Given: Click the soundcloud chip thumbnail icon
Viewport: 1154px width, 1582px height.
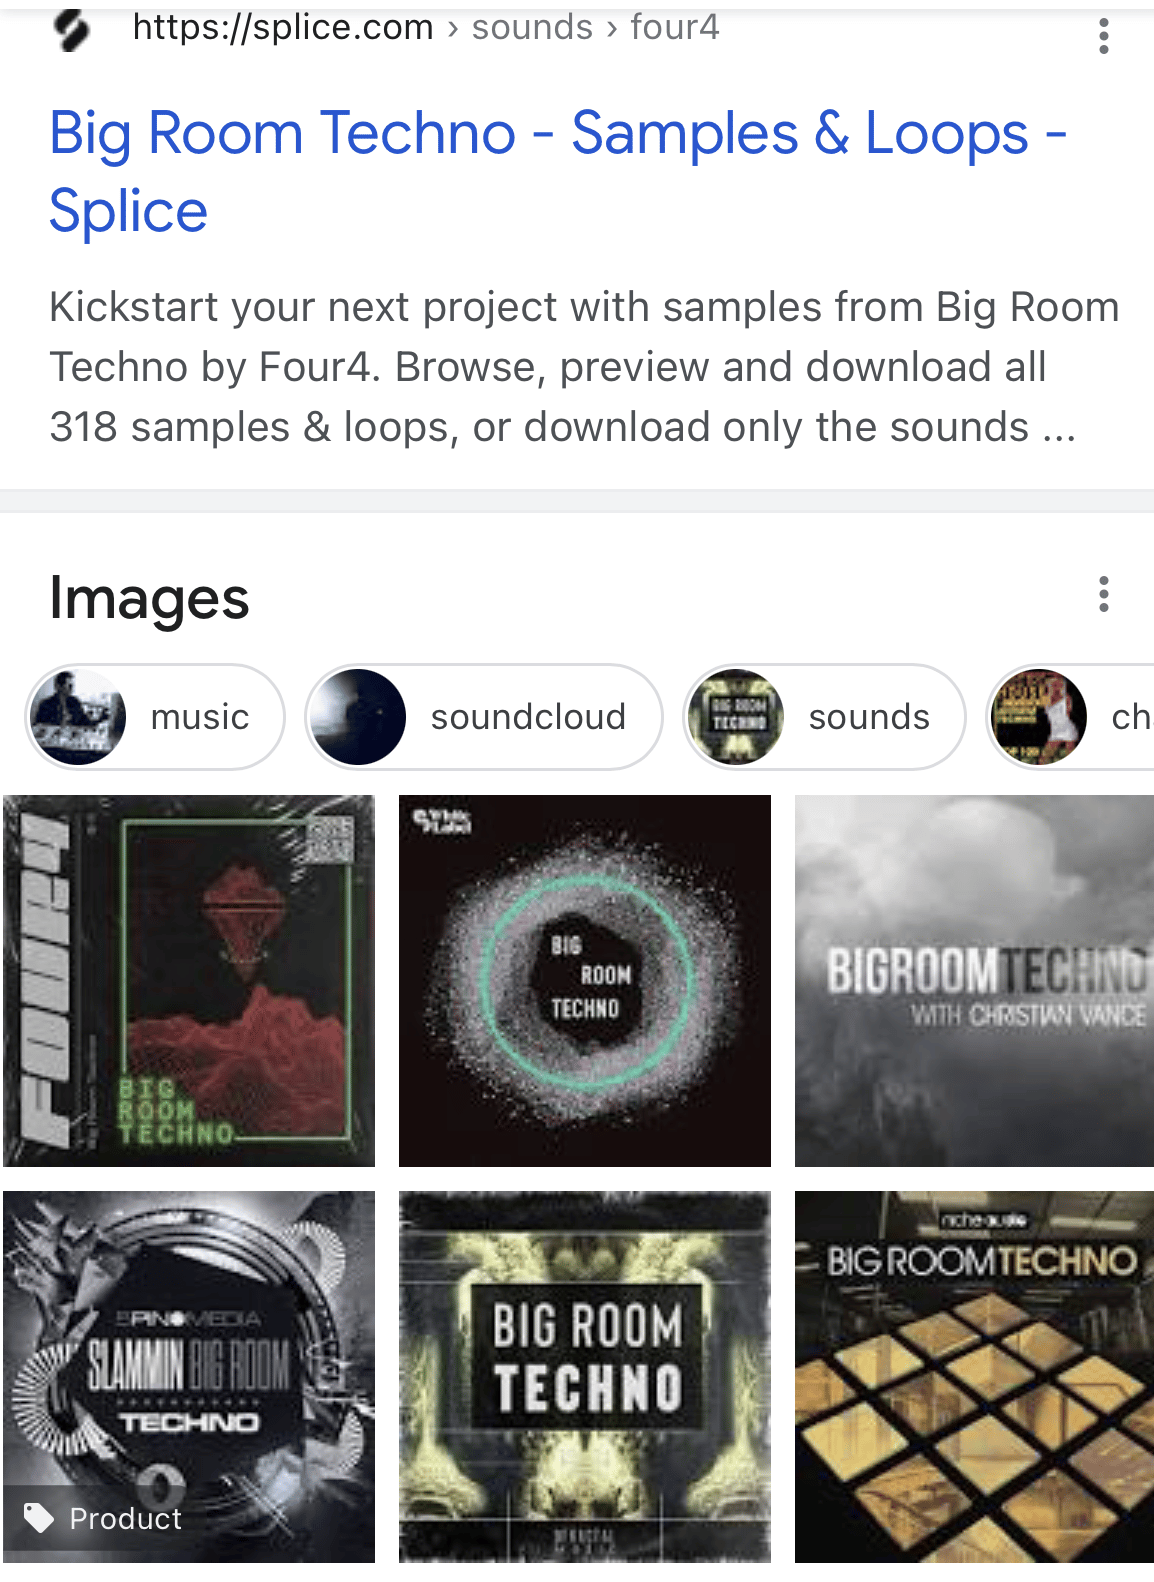Looking at the screenshot, I should [358, 717].
